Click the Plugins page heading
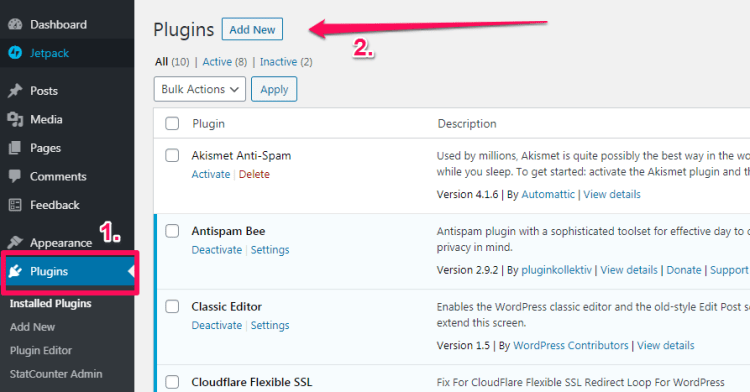 pyautogui.click(x=183, y=30)
